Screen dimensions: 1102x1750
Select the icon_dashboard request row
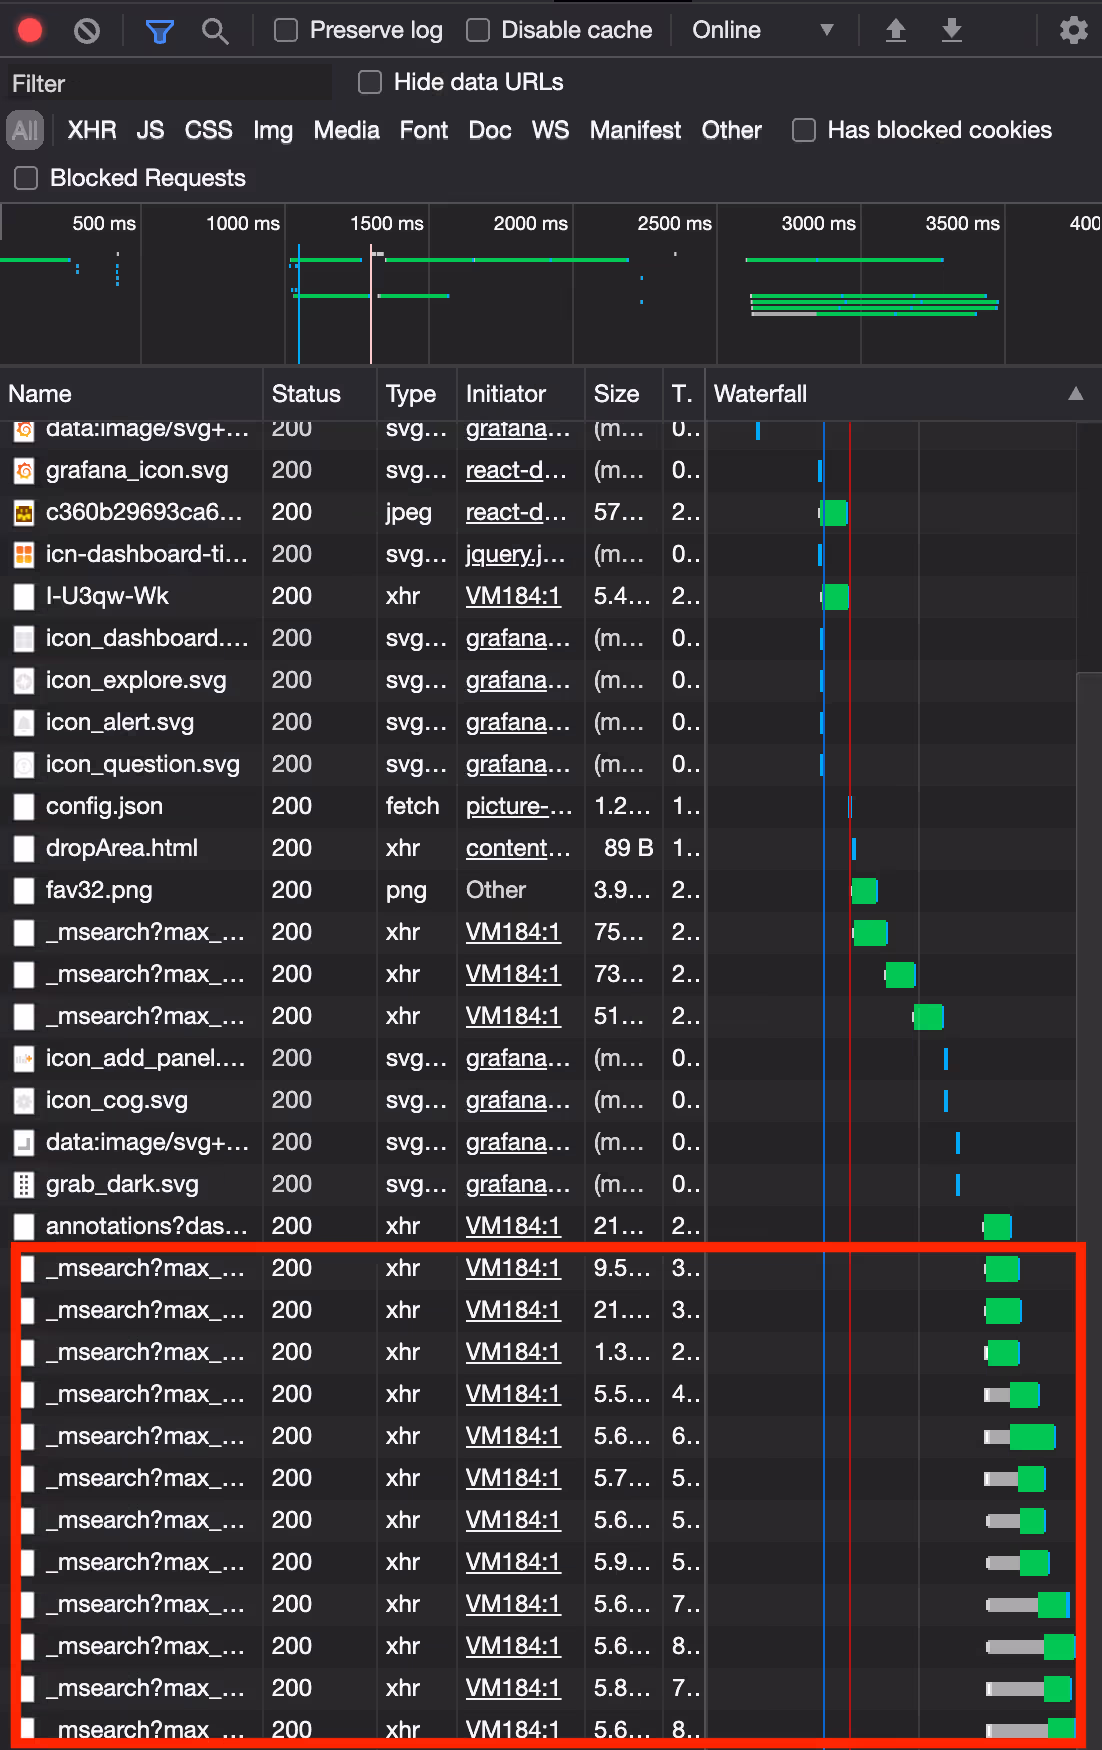[x=538, y=638]
